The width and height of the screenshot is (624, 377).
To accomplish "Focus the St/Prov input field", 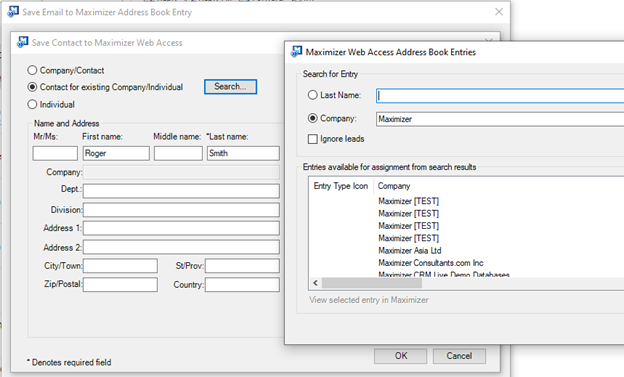I will (x=242, y=266).
